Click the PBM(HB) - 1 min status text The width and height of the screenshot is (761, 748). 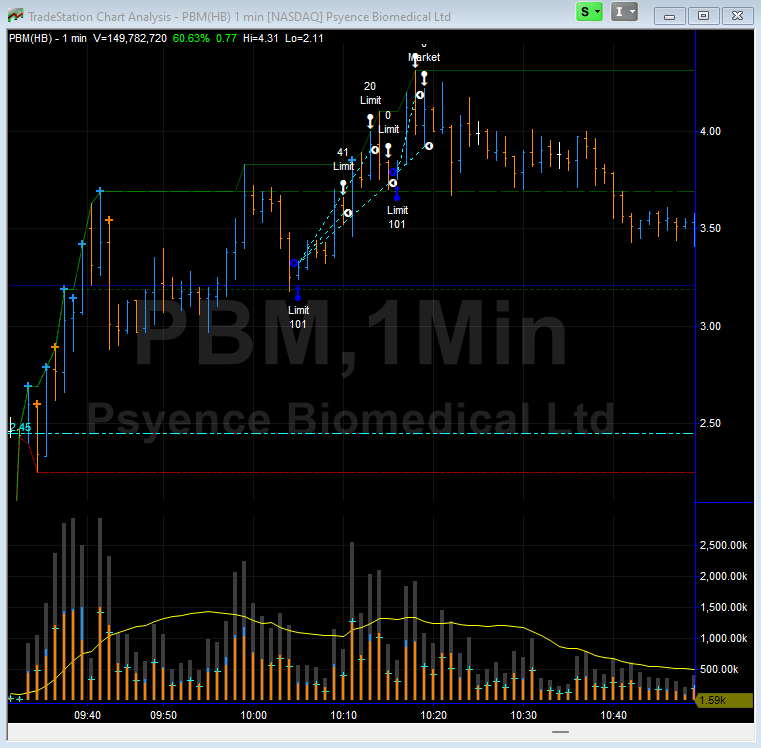pyautogui.click(x=48, y=38)
